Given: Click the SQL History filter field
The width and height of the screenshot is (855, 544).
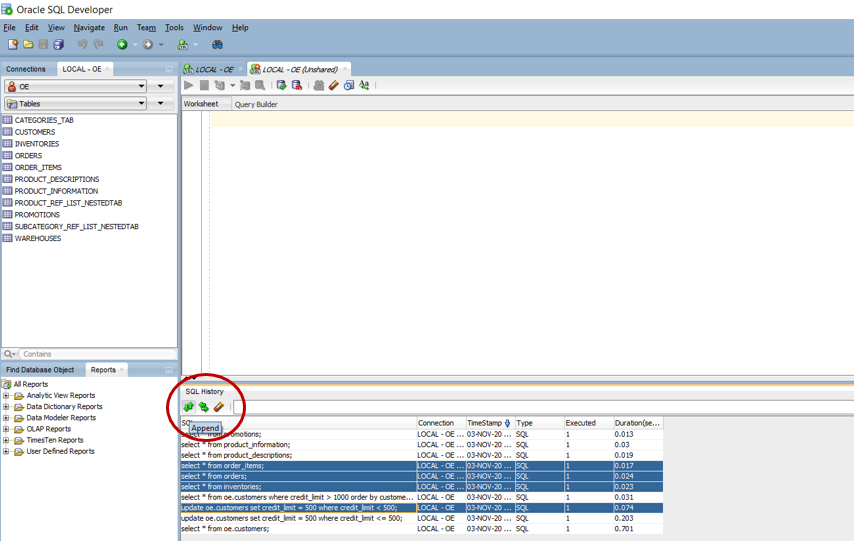Looking at the screenshot, I should (543, 407).
